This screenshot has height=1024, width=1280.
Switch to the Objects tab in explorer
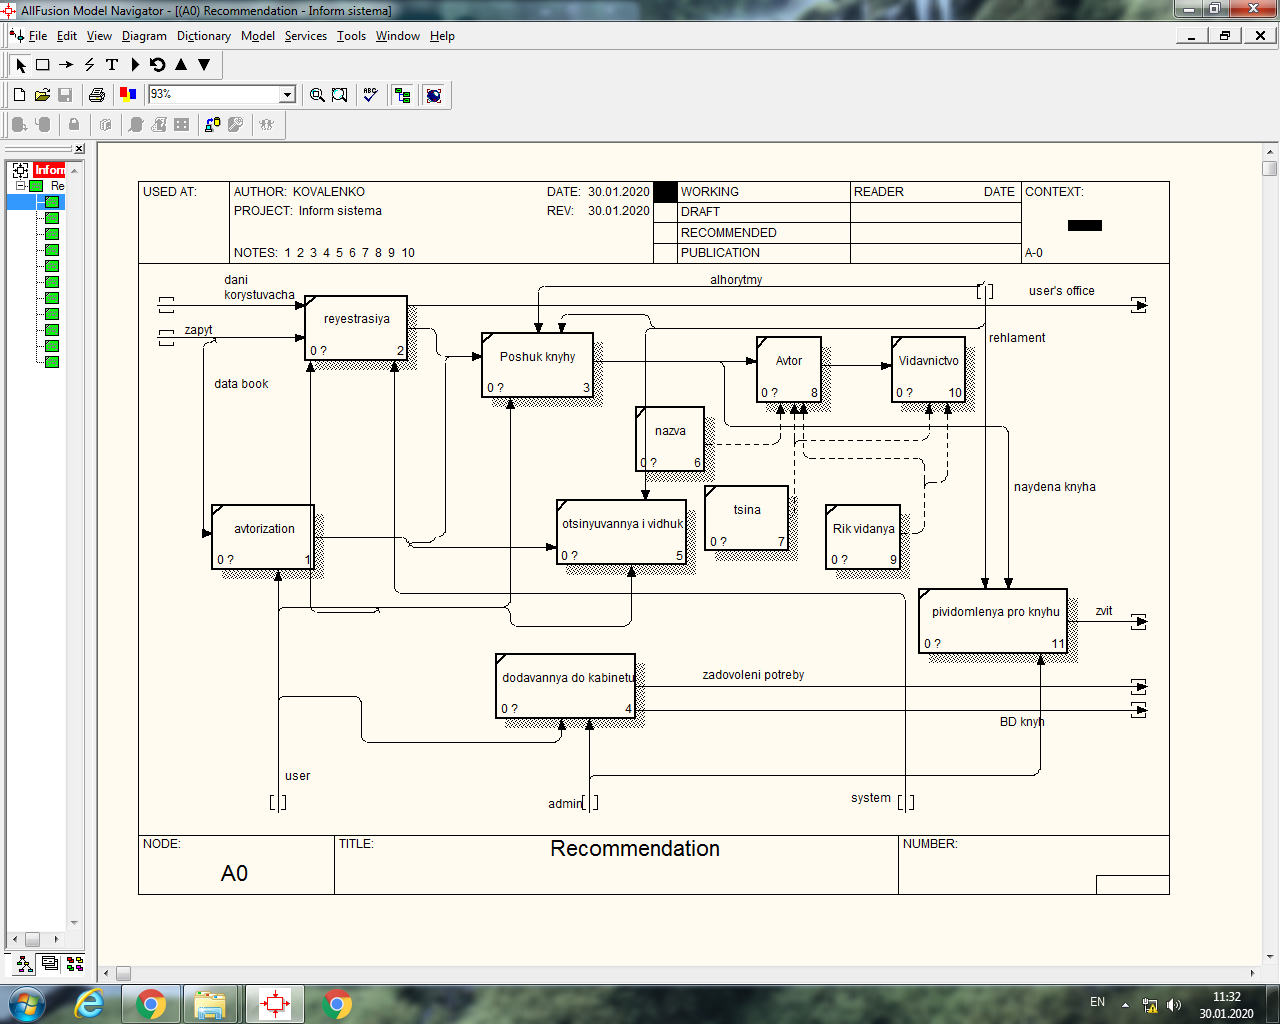click(x=75, y=964)
